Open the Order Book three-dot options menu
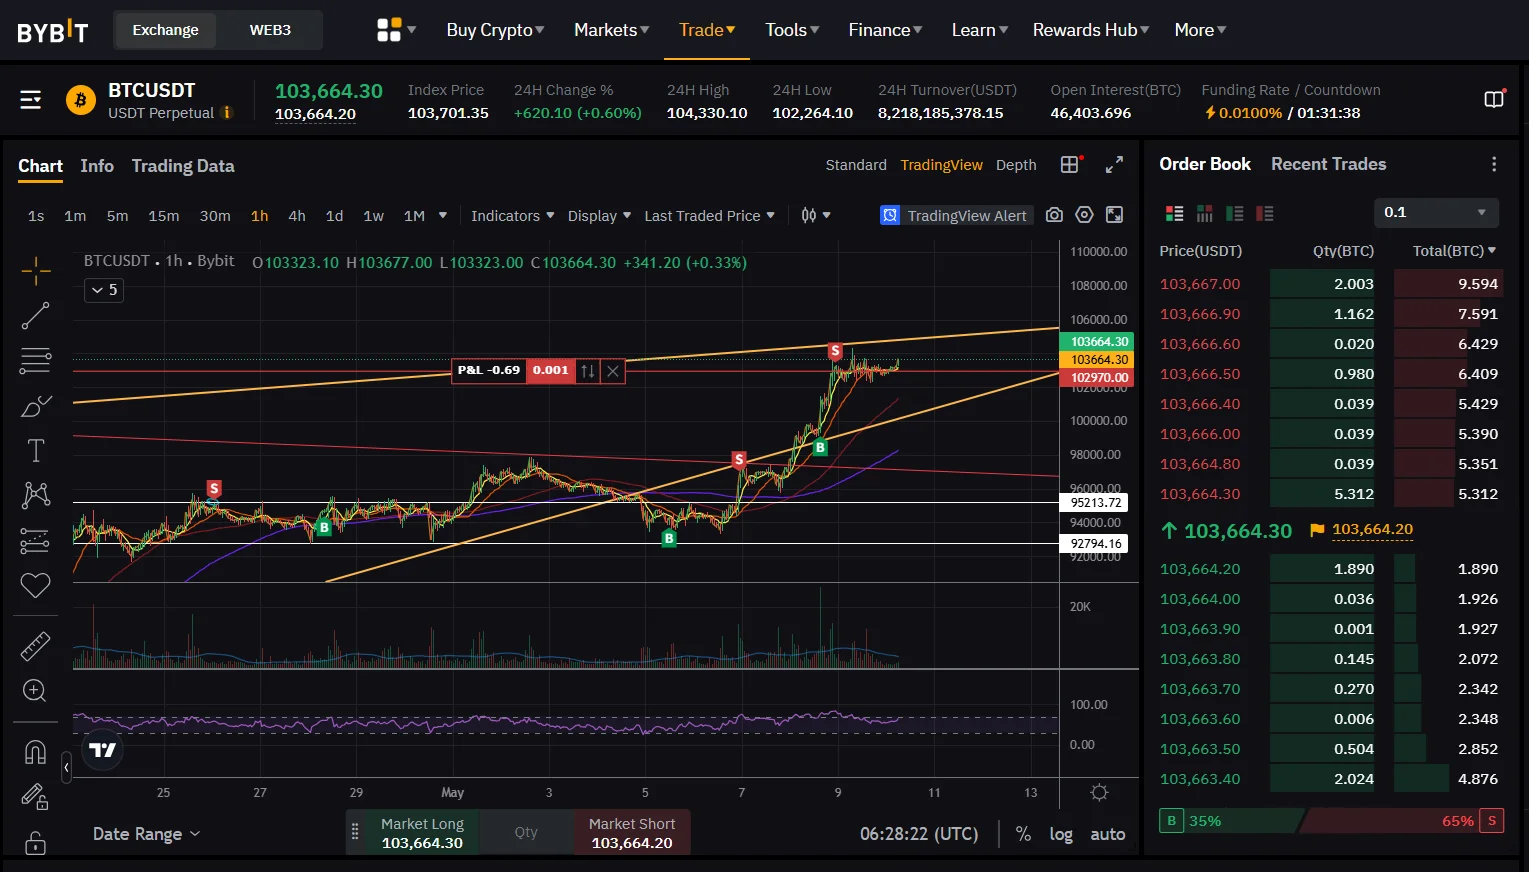The image size is (1529, 872). coord(1494,164)
